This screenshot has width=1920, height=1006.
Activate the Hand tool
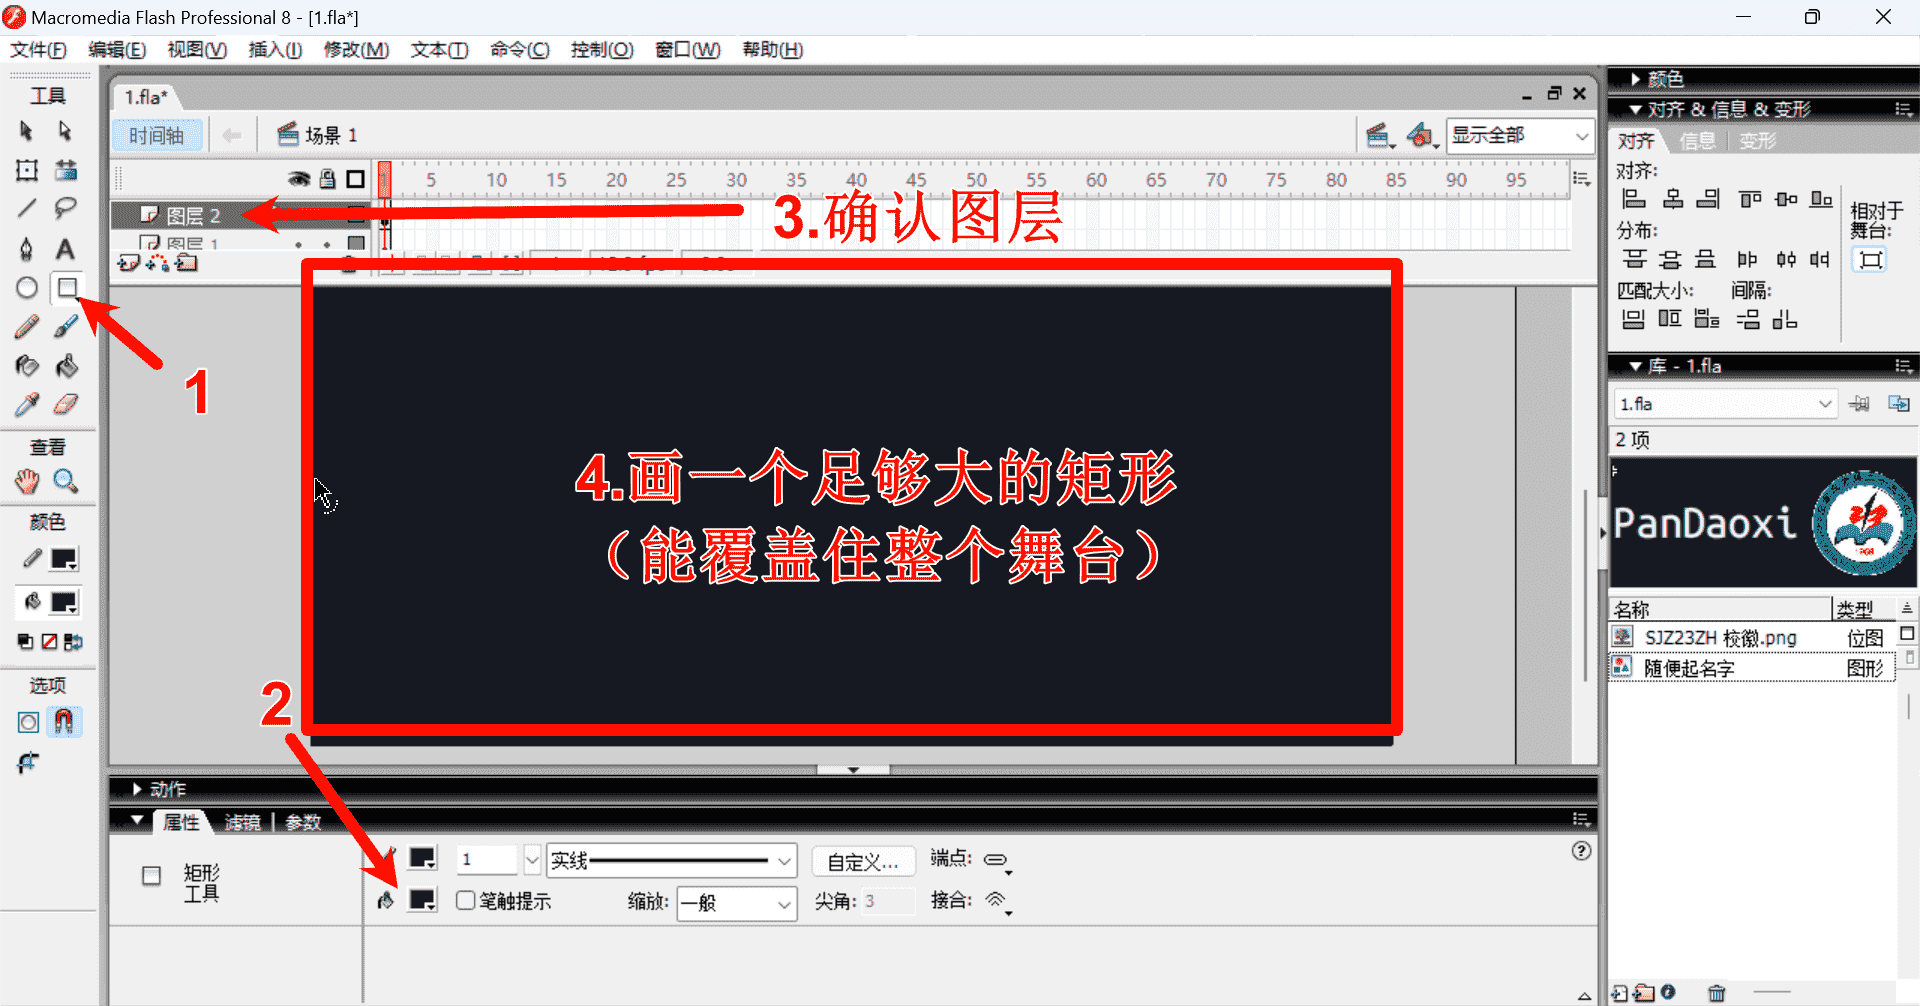tap(27, 481)
